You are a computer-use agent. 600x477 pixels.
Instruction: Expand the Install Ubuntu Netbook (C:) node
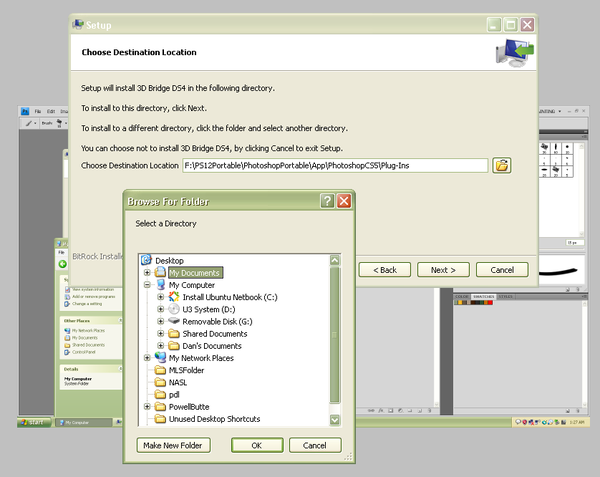click(161, 297)
